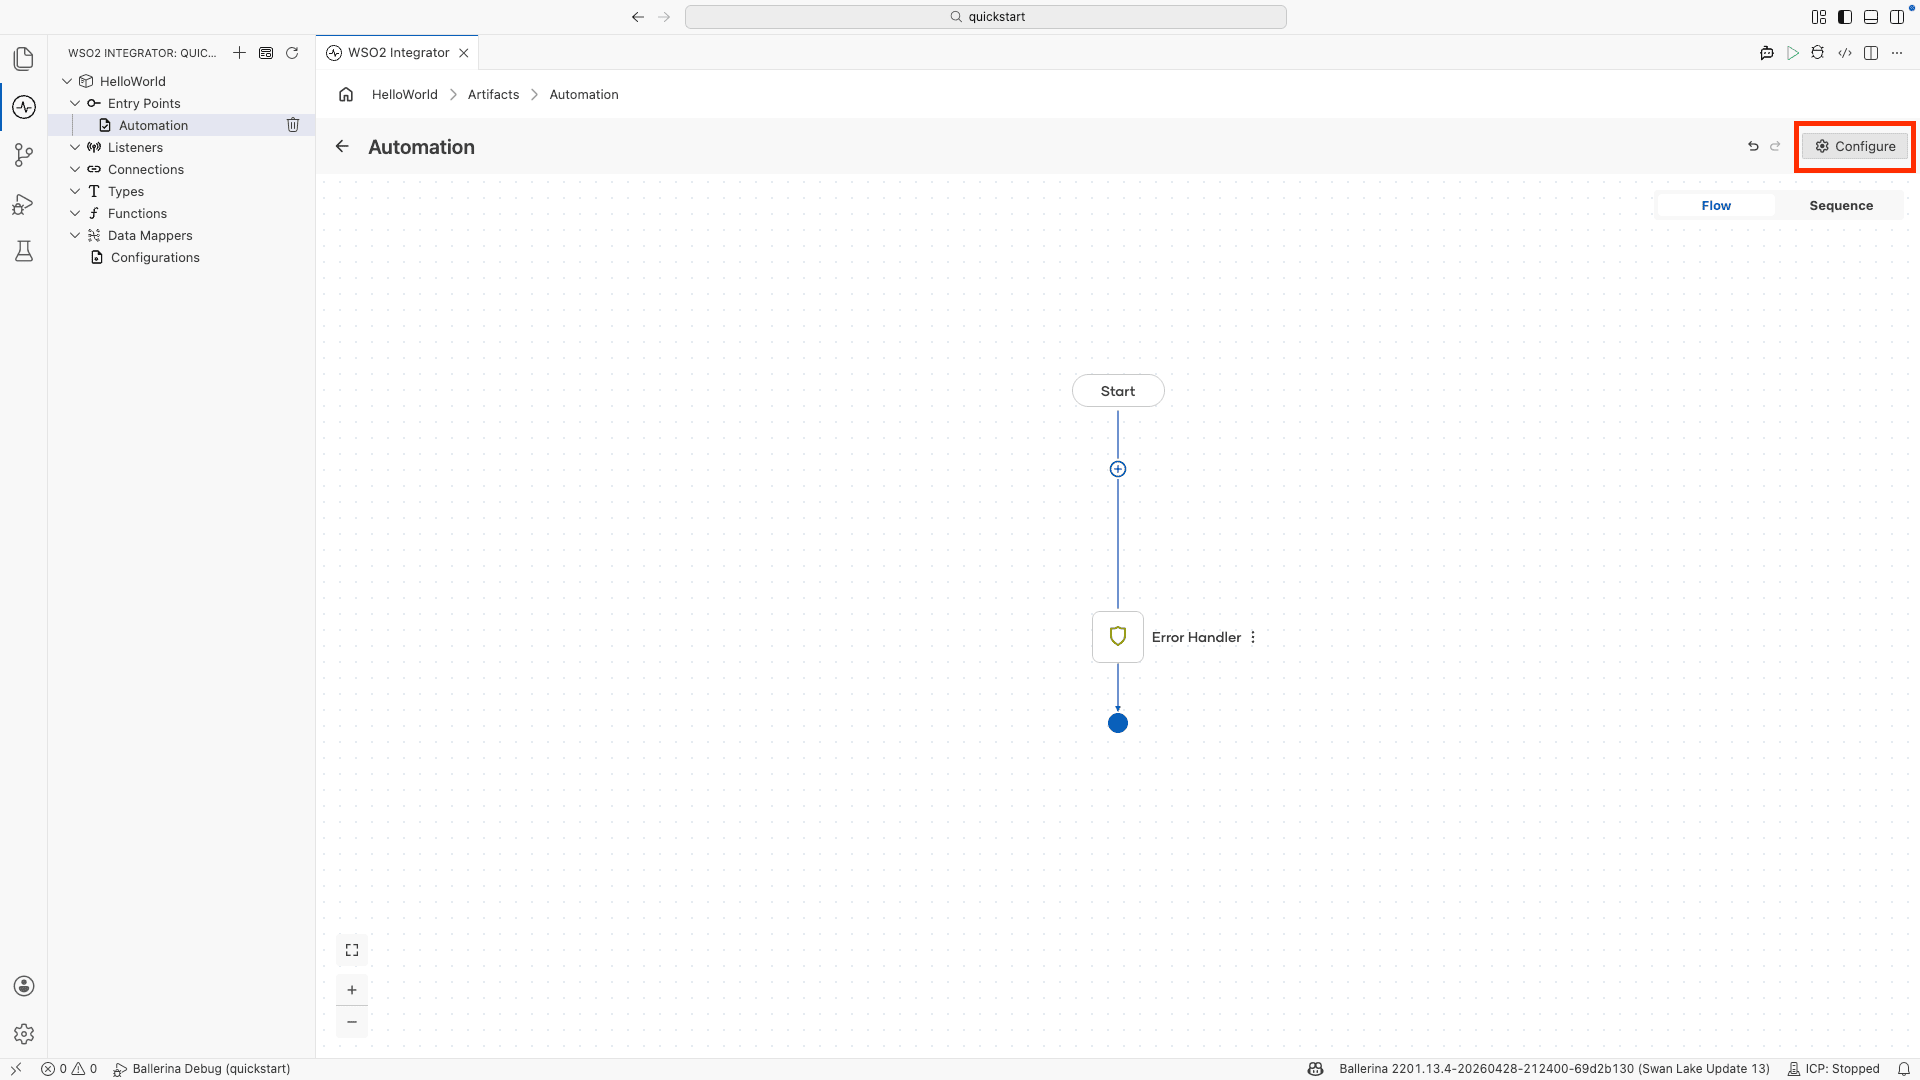Screen dimensions: 1920x1080
Task: Refresh the WSO2 Integrator project tree
Action: pos(292,53)
